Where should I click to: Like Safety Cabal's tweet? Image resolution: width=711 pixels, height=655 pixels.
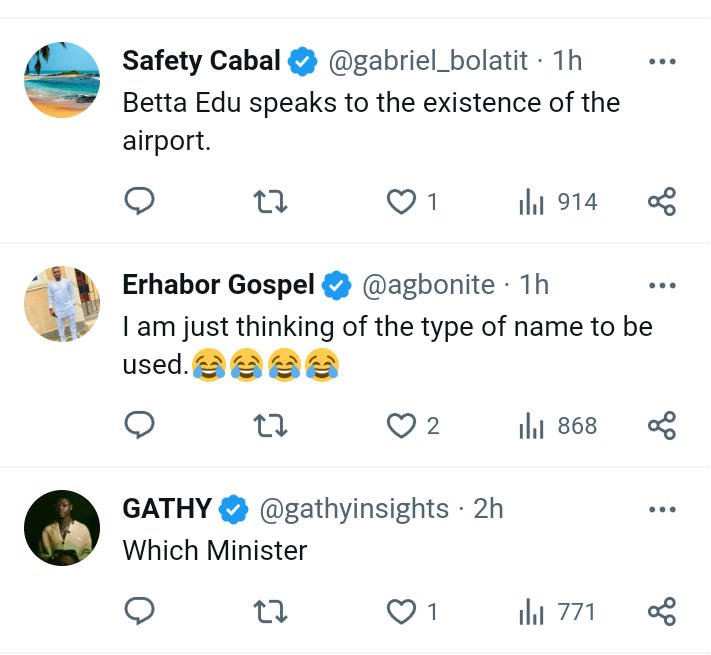tap(401, 202)
